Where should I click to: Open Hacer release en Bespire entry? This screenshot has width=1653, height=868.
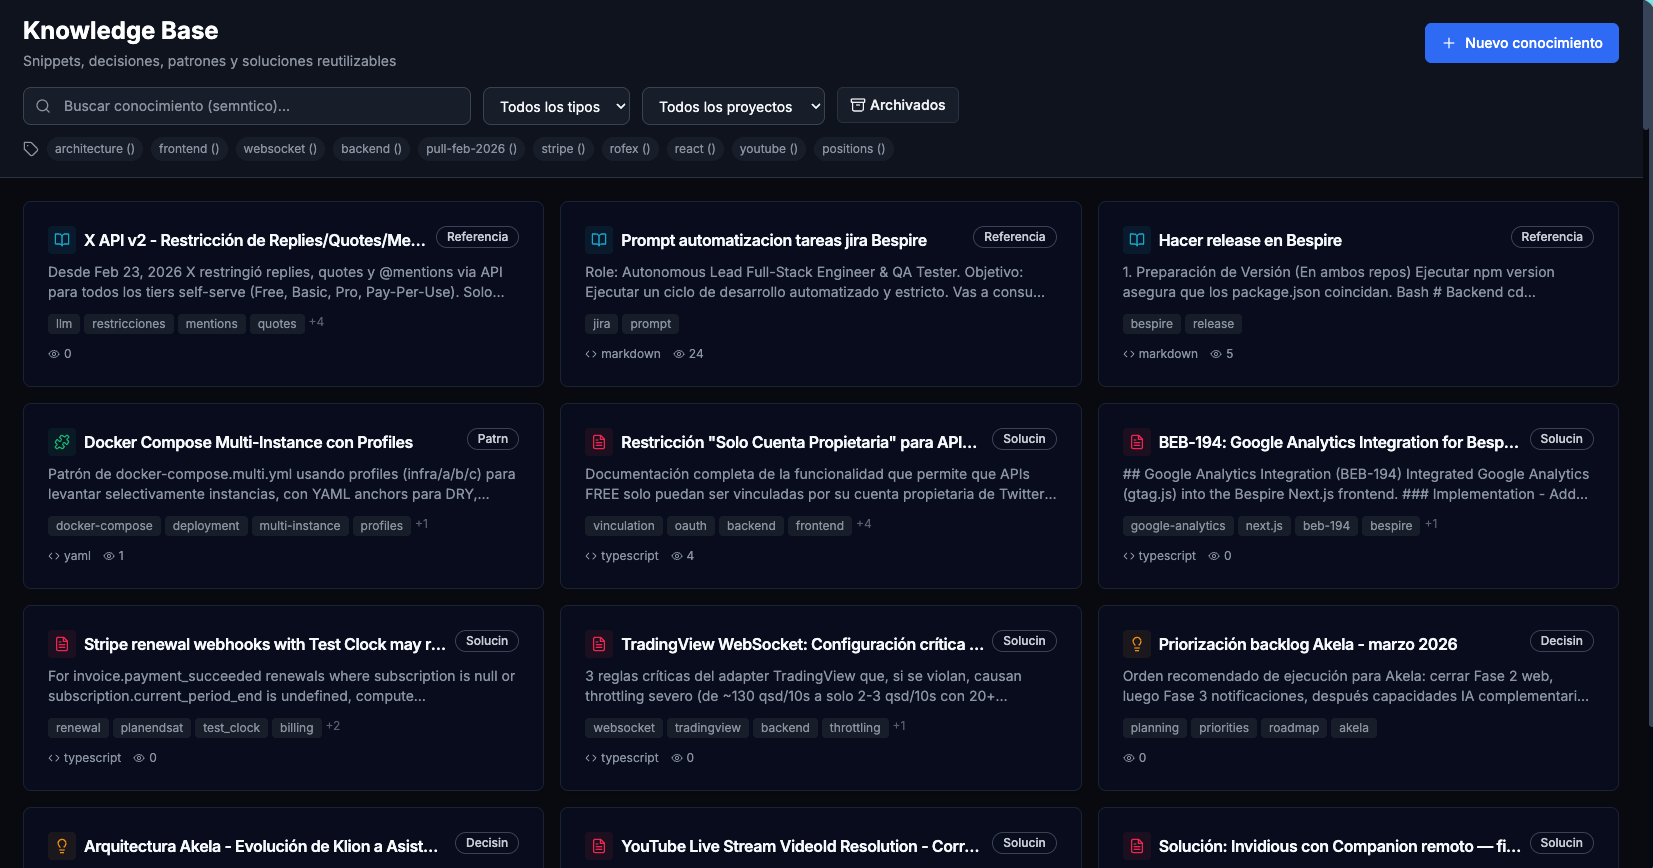1358,294
